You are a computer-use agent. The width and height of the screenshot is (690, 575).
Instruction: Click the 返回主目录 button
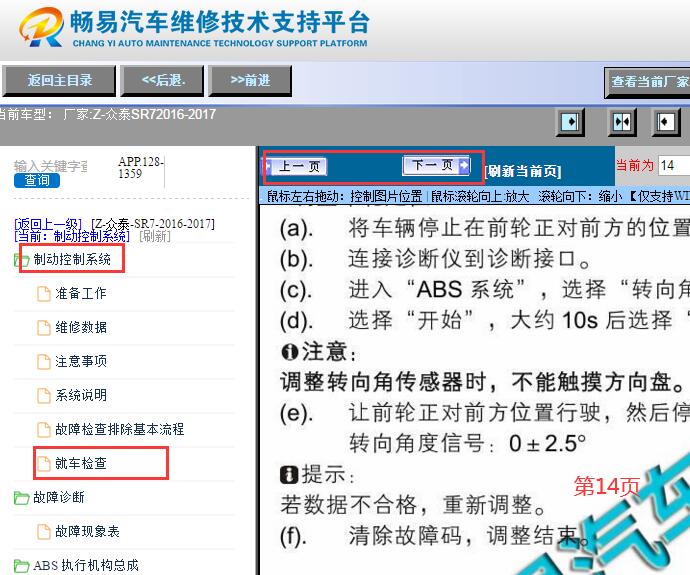pyautogui.click(x=59, y=81)
